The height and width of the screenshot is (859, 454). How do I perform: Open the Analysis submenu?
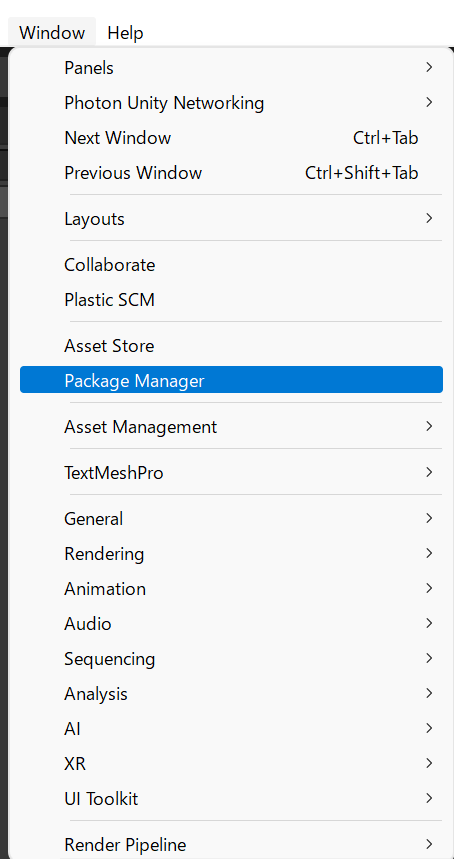coord(231,694)
